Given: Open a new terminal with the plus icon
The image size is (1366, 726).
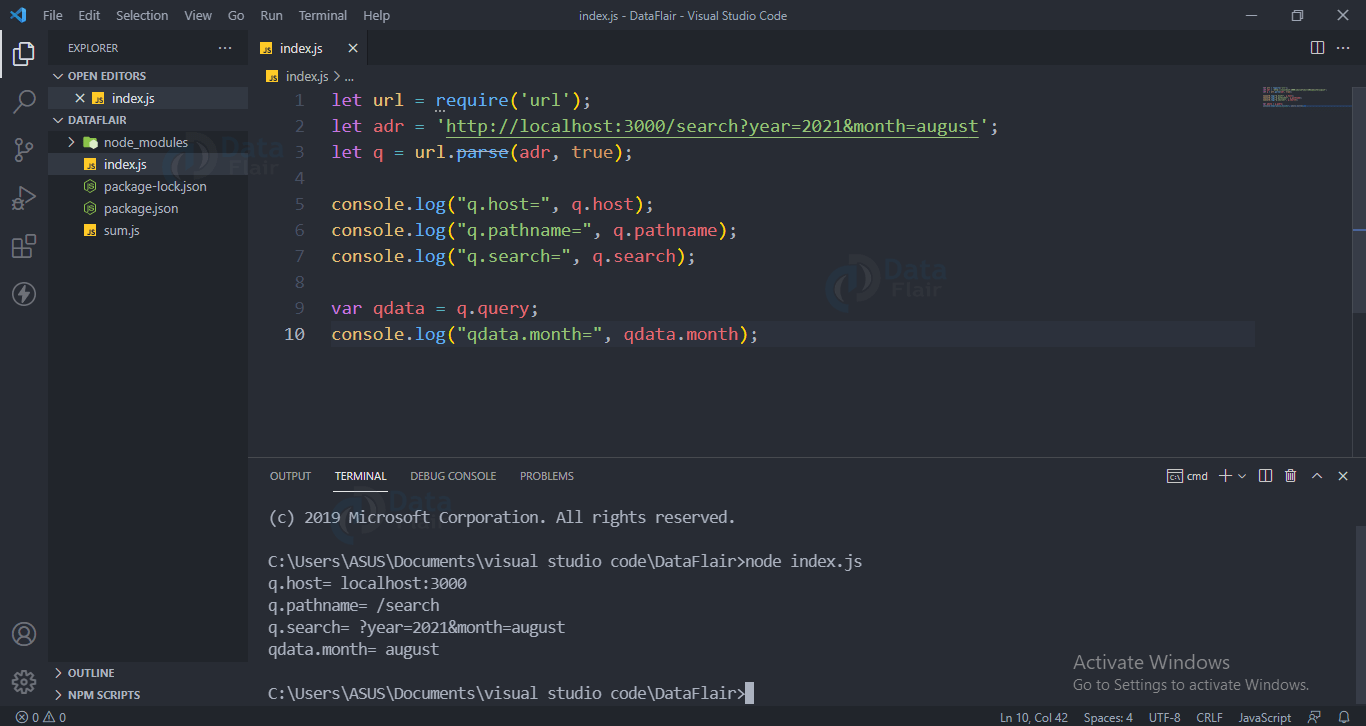Looking at the screenshot, I should click(x=1227, y=475).
